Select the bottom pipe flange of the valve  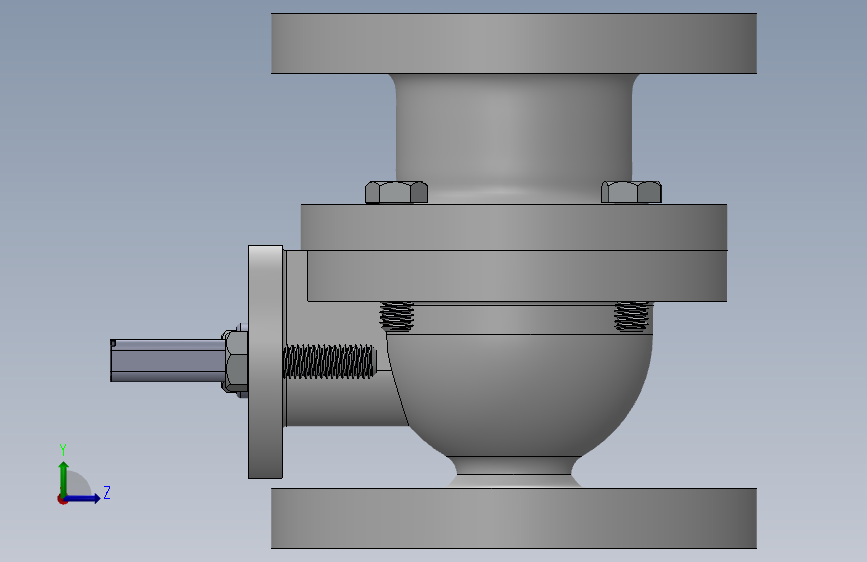(x=514, y=518)
